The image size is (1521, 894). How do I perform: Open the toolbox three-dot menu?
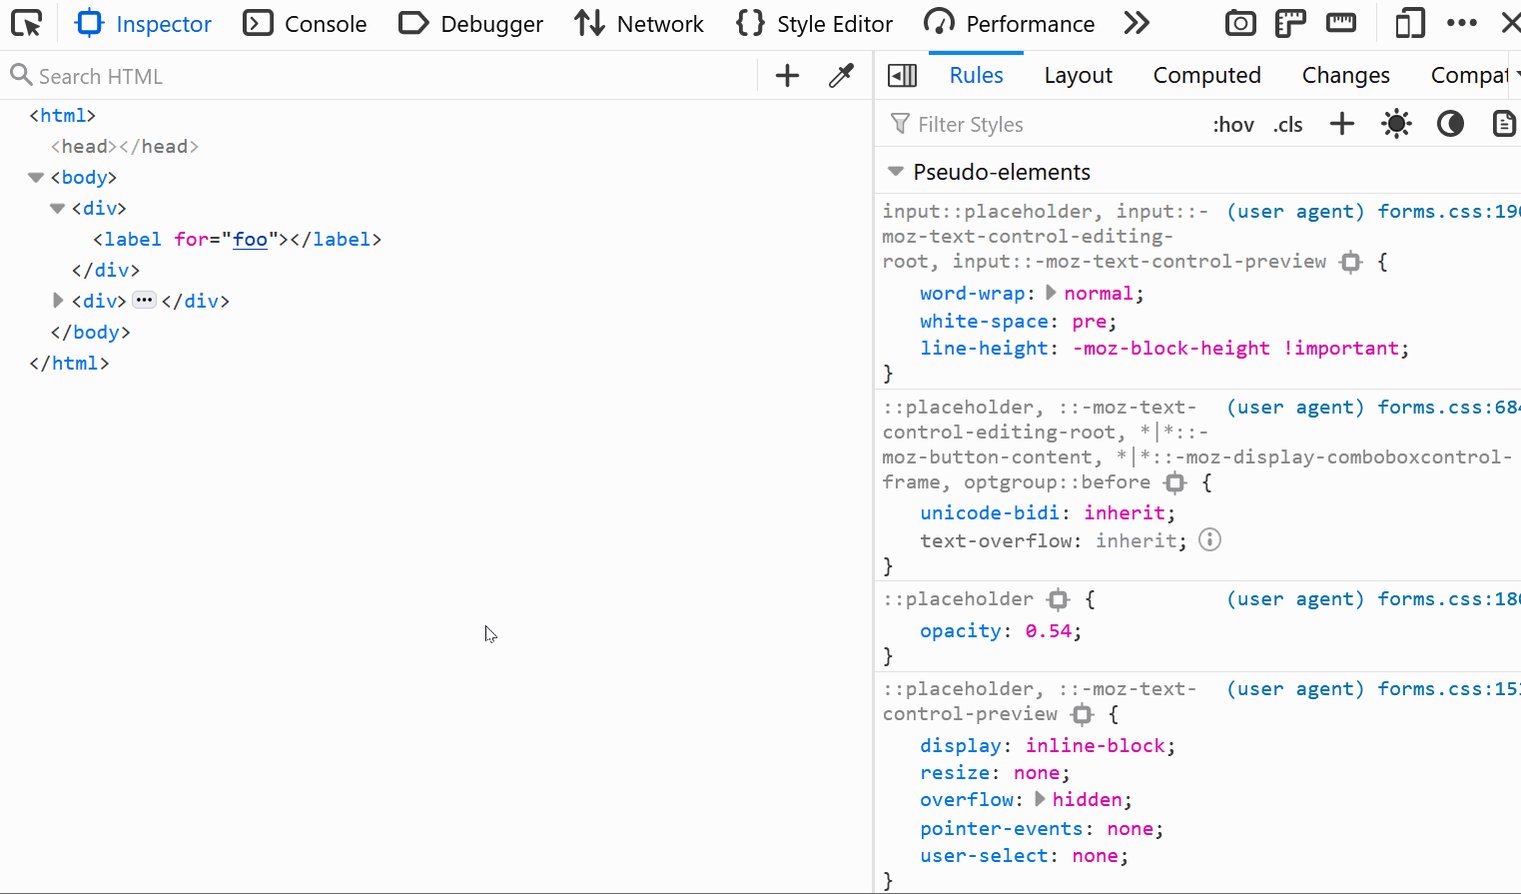point(1461,23)
